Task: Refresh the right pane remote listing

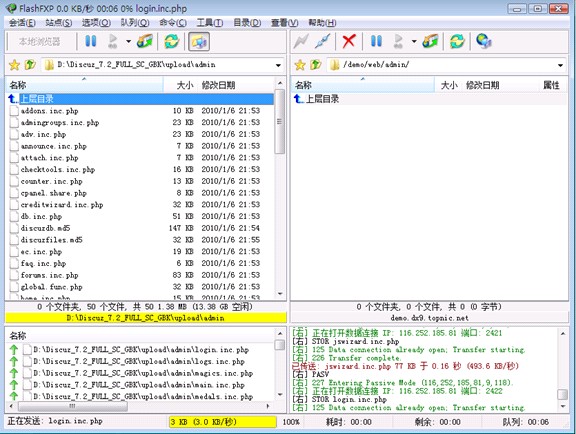Action: pos(457,41)
